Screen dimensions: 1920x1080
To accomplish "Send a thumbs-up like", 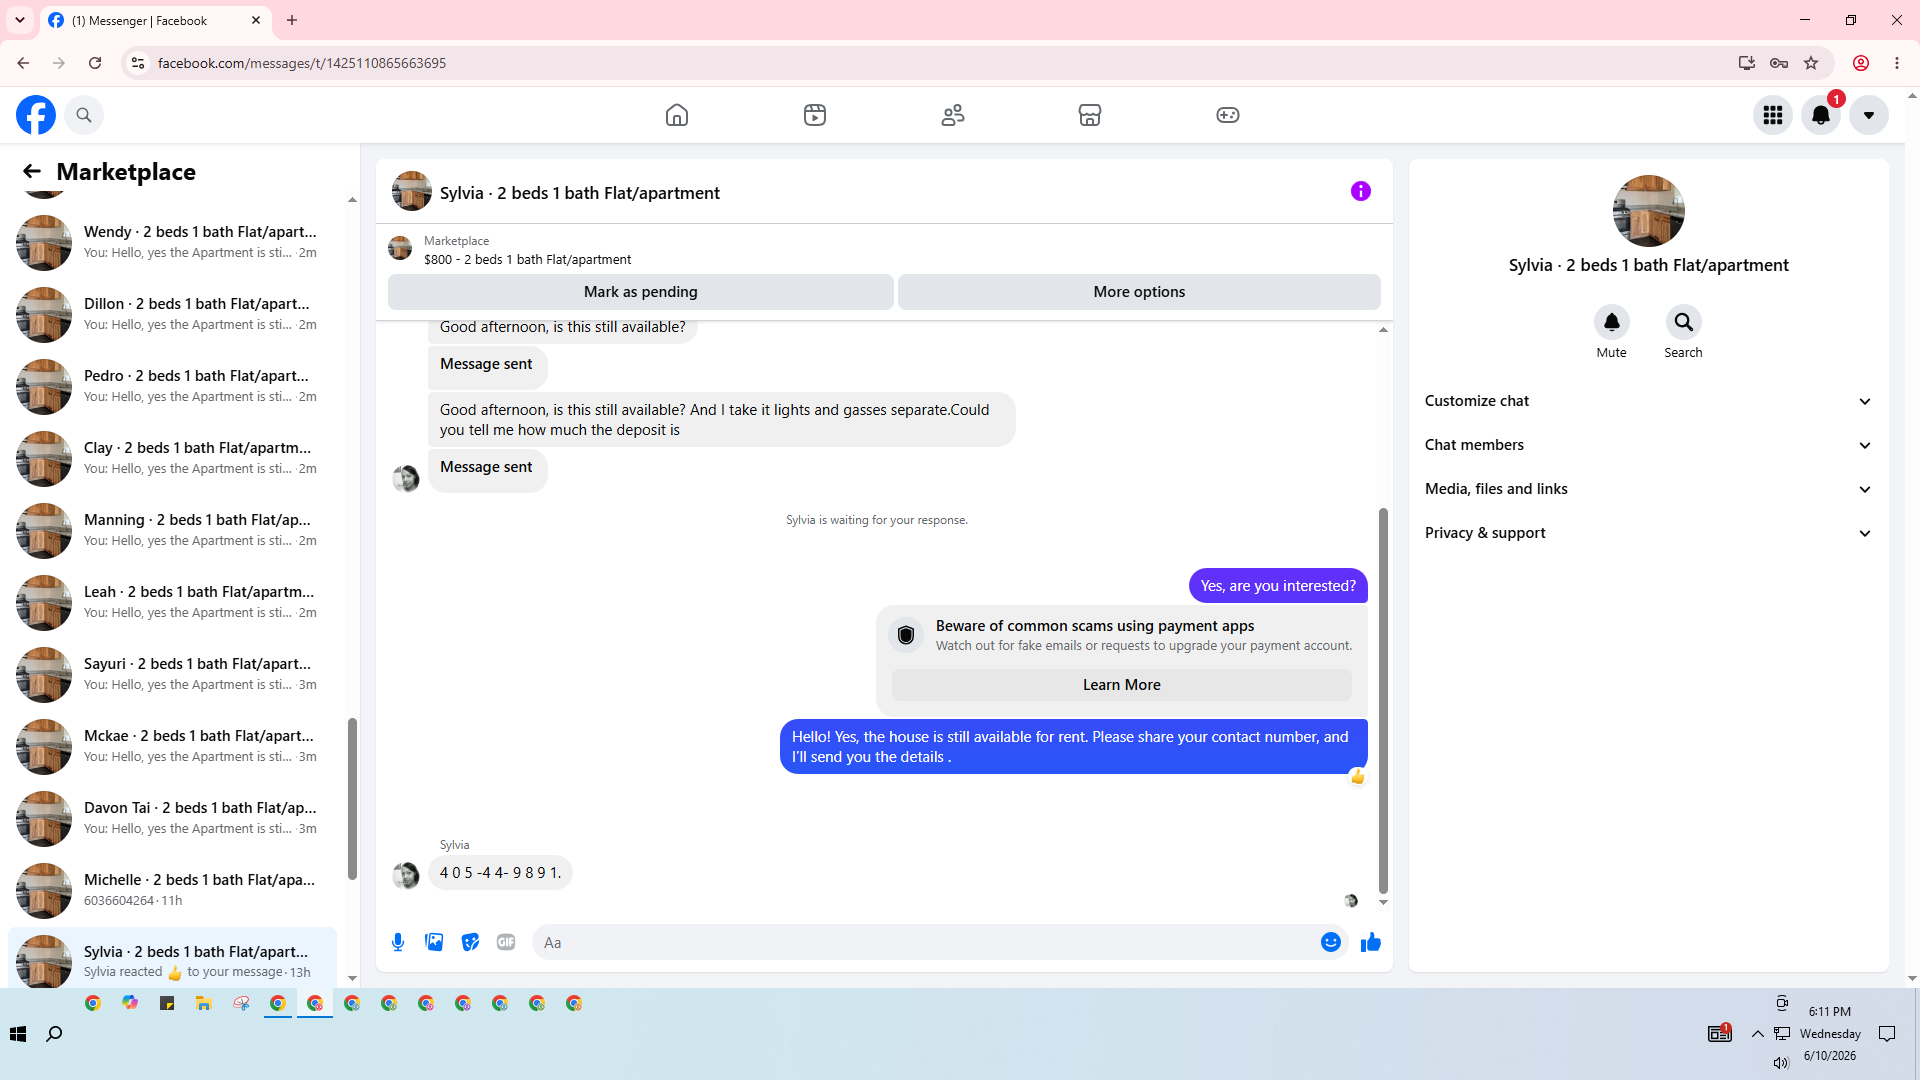I will [1371, 942].
